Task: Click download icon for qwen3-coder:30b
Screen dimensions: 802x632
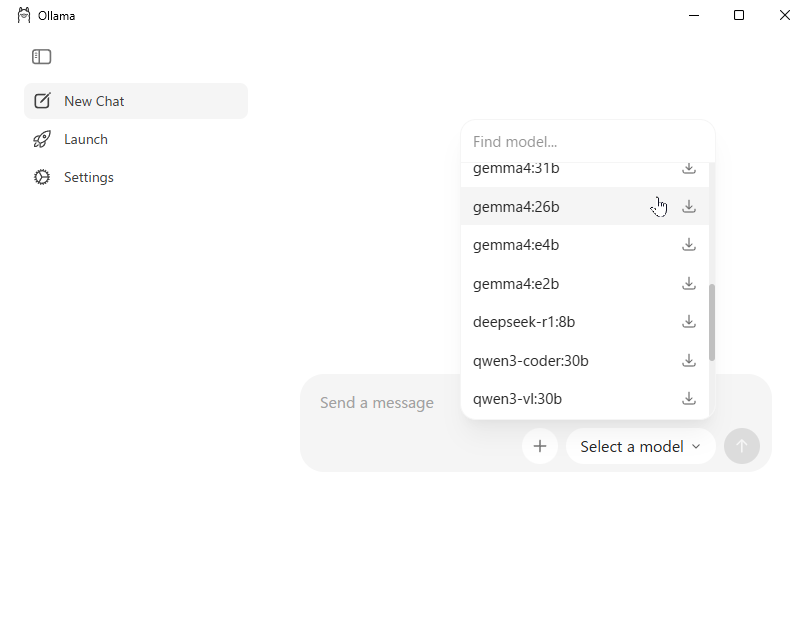Action: [x=689, y=360]
